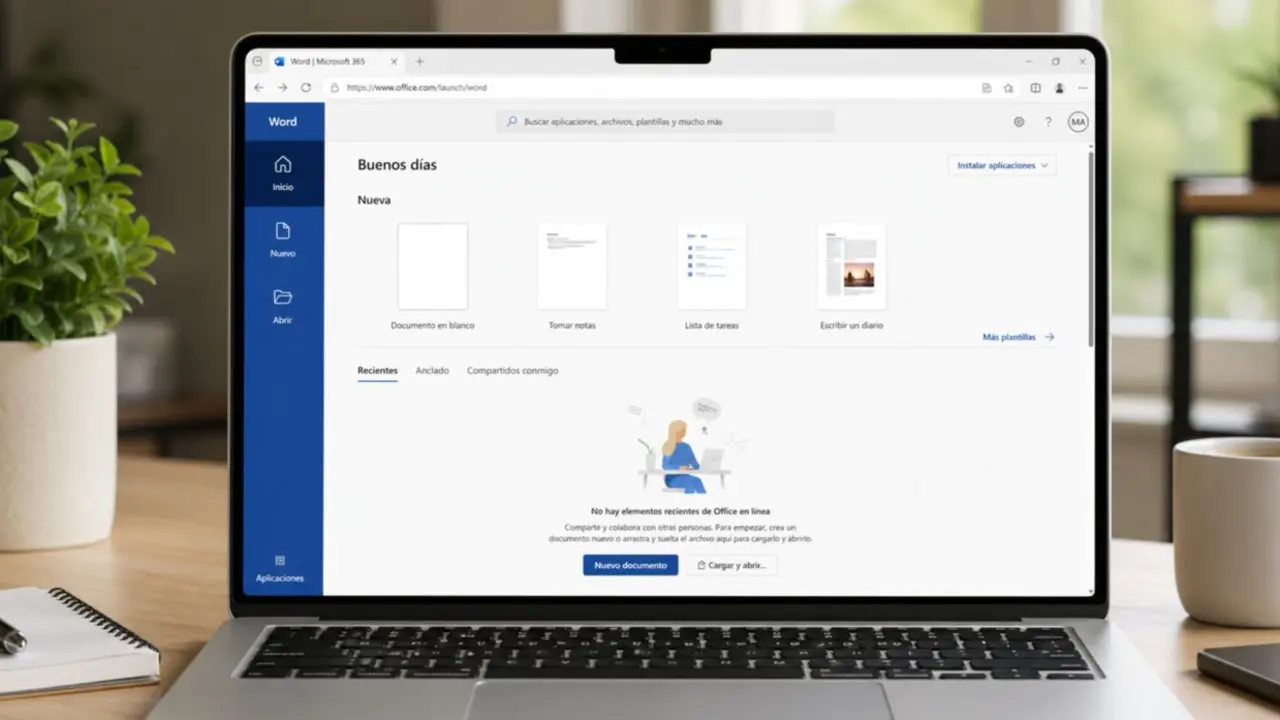Maximize the browser window

(x=1055, y=61)
